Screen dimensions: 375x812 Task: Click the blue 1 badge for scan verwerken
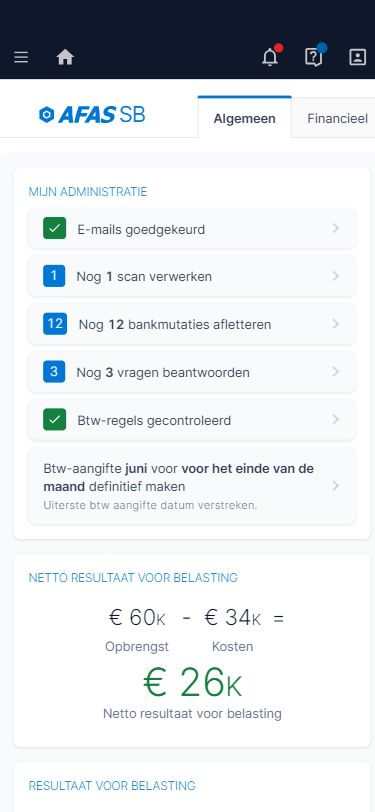pyautogui.click(x=54, y=276)
